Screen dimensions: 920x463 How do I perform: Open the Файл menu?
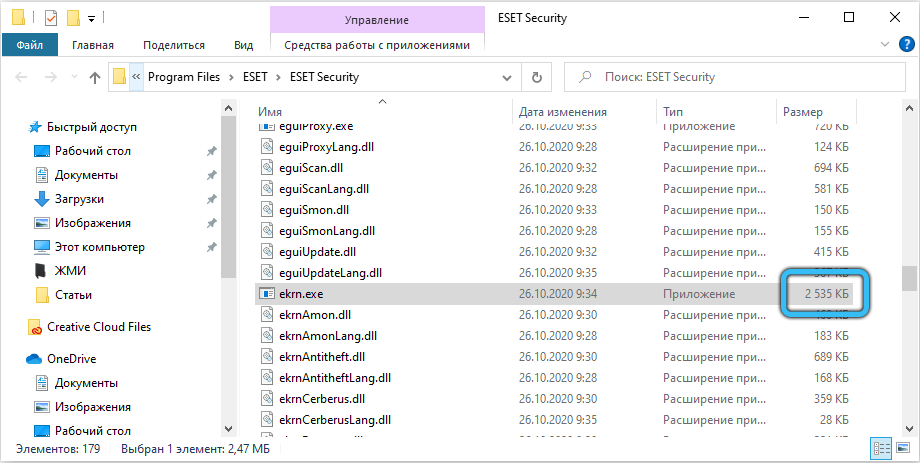click(28, 45)
